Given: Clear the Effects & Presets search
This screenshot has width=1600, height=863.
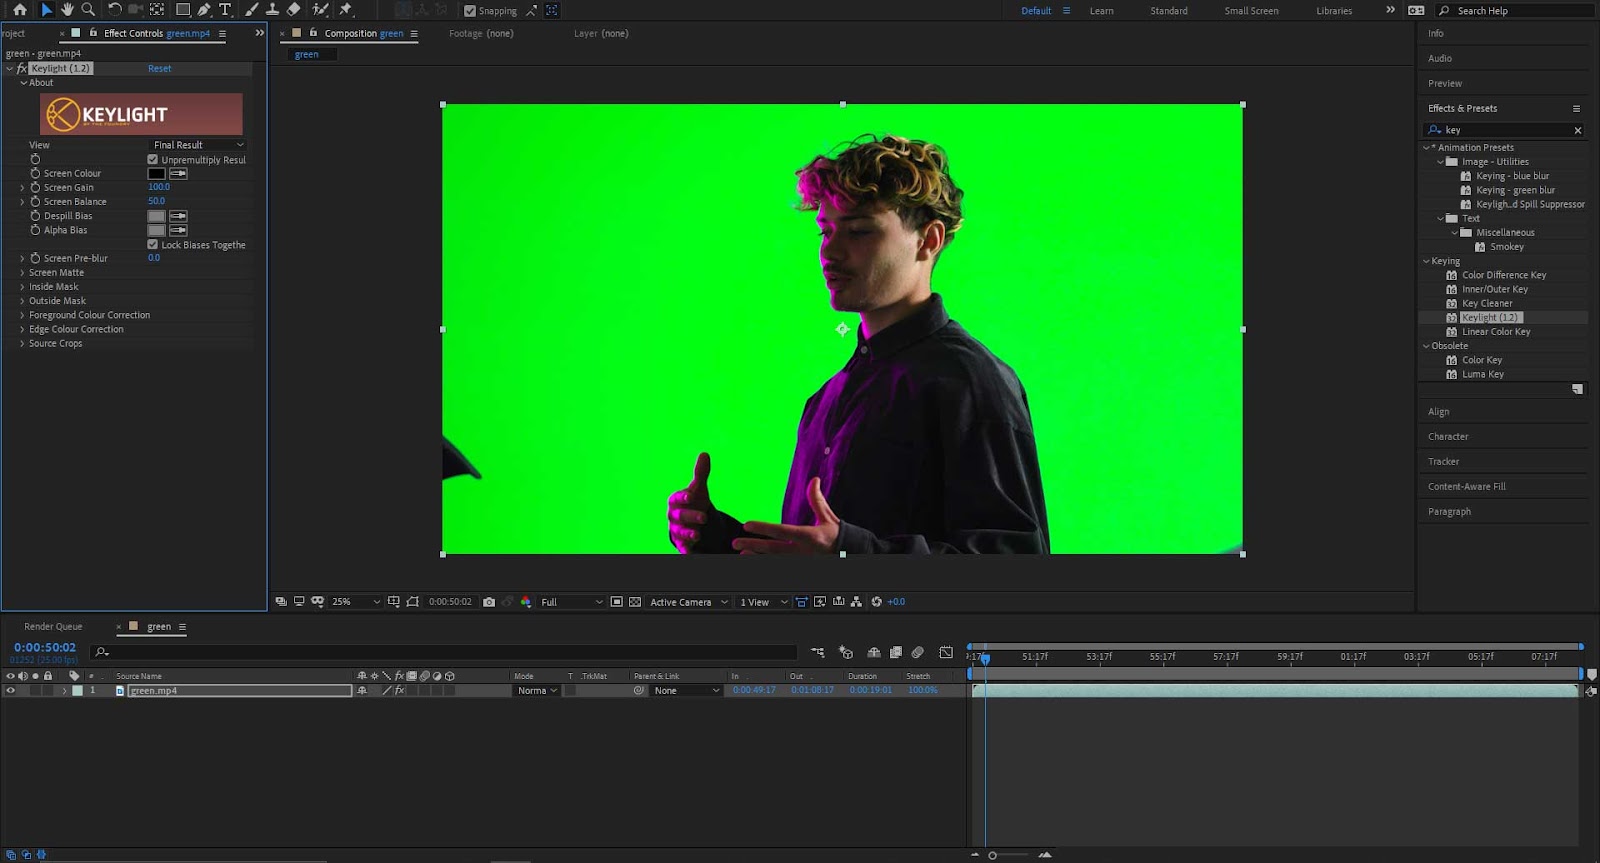Looking at the screenshot, I should pyautogui.click(x=1578, y=131).
